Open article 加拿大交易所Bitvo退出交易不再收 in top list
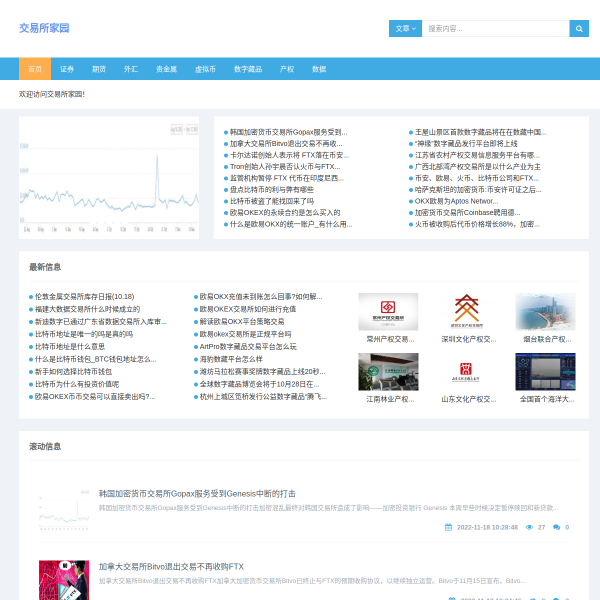Image resolution: width=600 pixels, height=600 pixels. click(x=286, y=144)
